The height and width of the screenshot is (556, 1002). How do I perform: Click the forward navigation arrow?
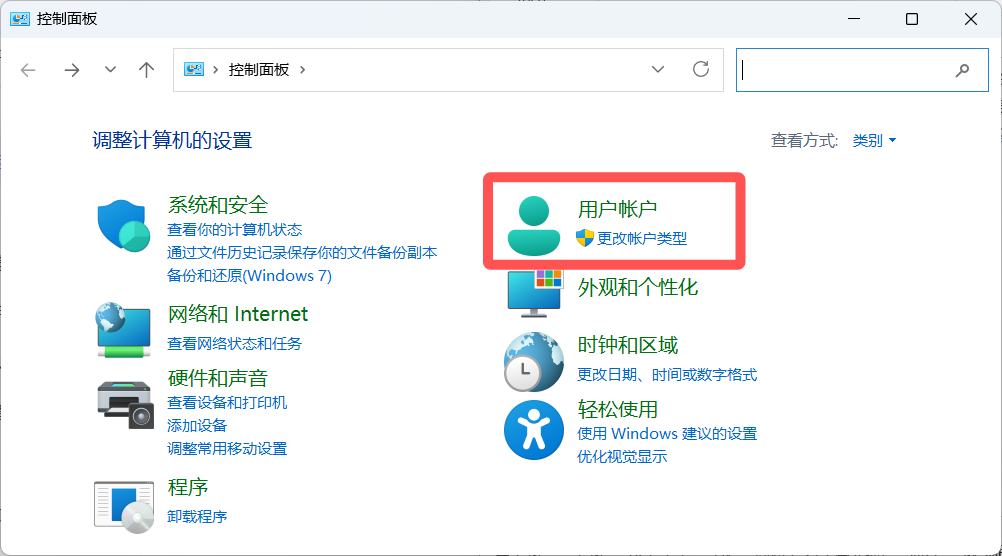[72, 70]
